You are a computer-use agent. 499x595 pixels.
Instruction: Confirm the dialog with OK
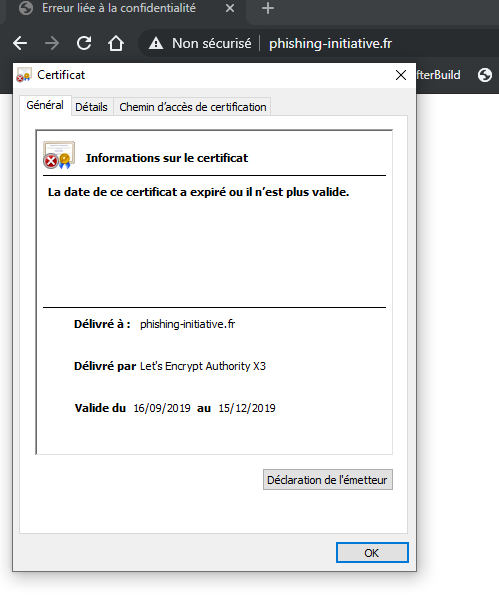point(372,552)
